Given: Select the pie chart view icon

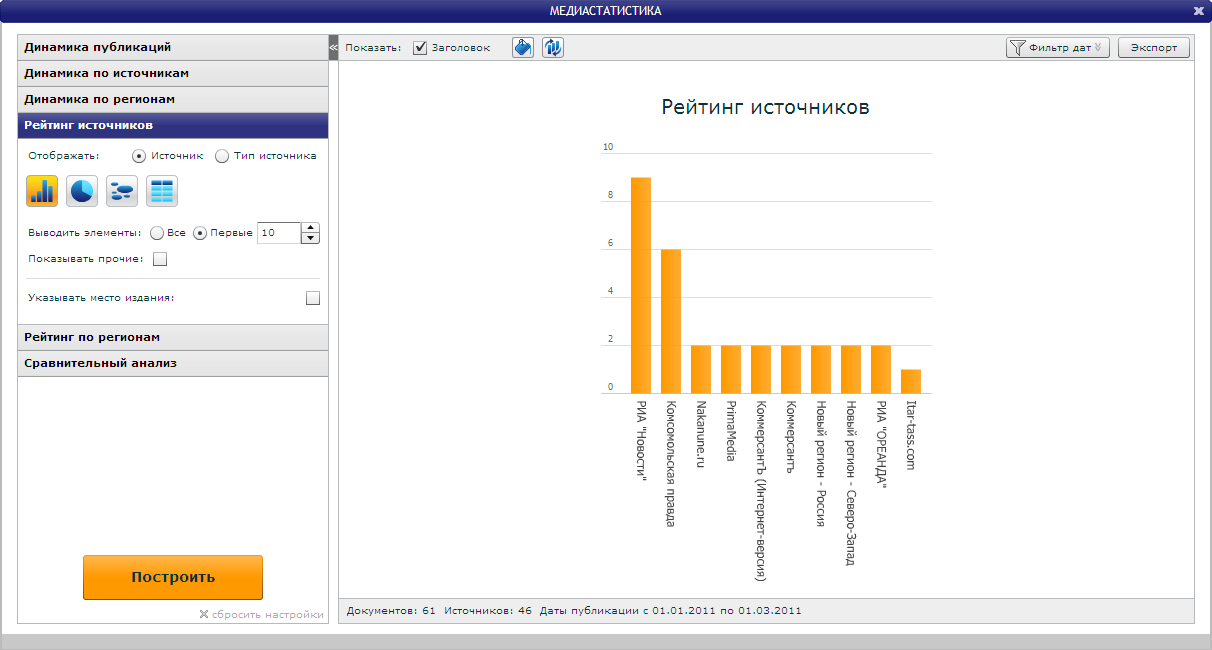Looking at the screenshot, I should pos(82,190).
